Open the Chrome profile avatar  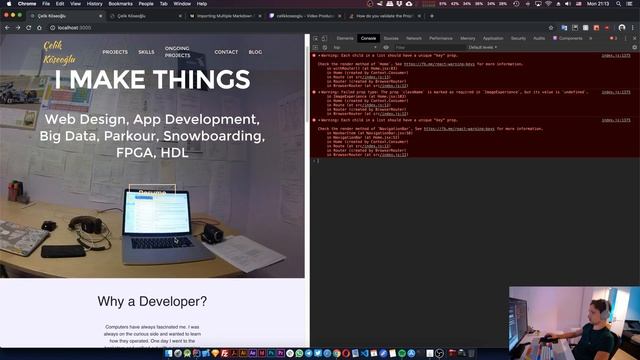(x=622, y=28)
